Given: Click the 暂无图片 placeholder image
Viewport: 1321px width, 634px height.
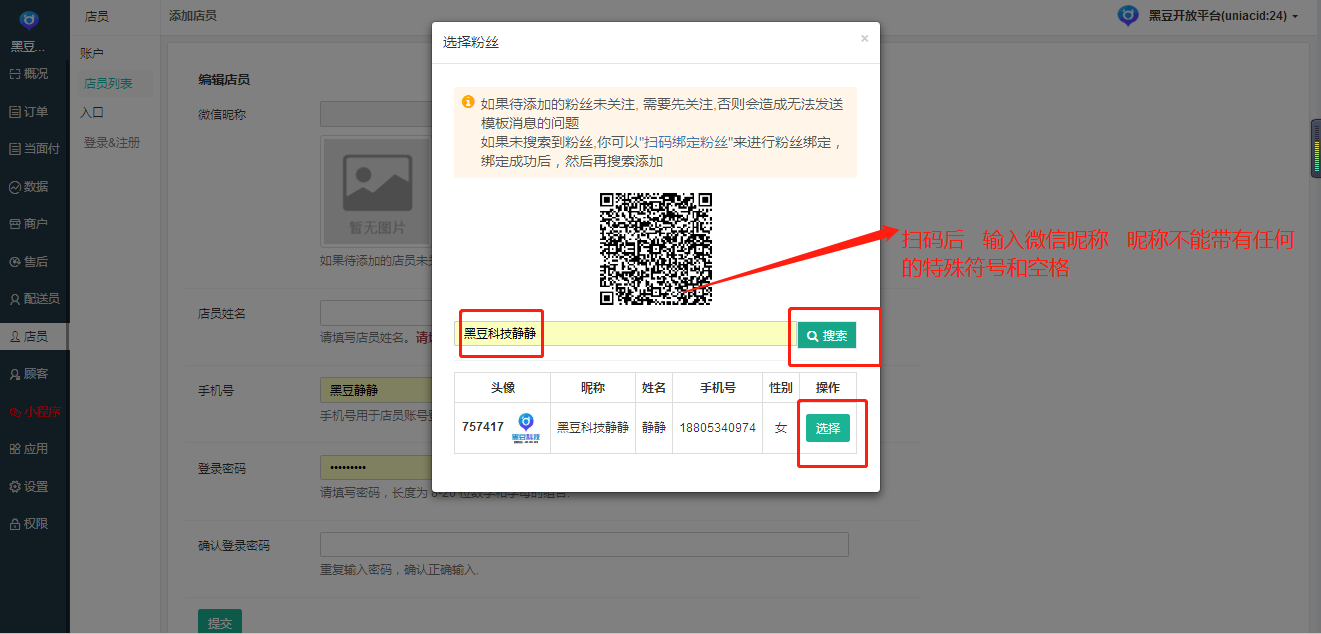Looking at the screenshot, I should pyautogui.click(x=378, y=190).
